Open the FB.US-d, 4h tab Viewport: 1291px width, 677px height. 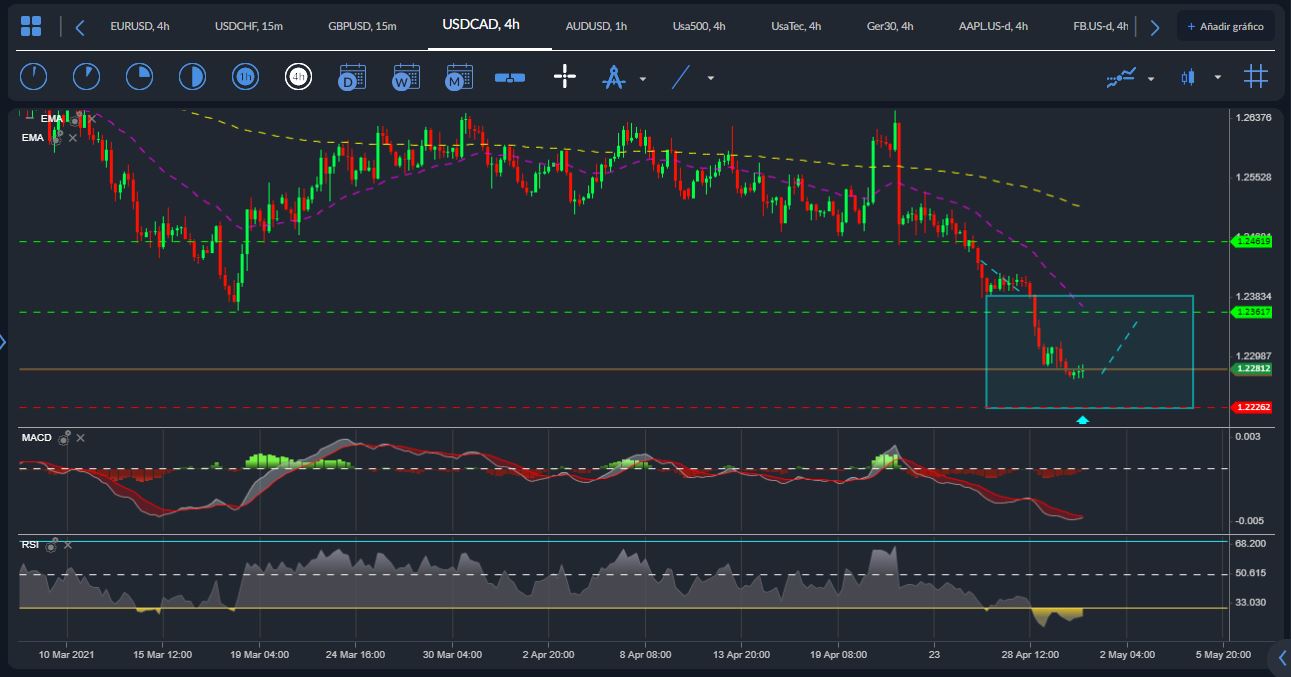coord(1100,26)
